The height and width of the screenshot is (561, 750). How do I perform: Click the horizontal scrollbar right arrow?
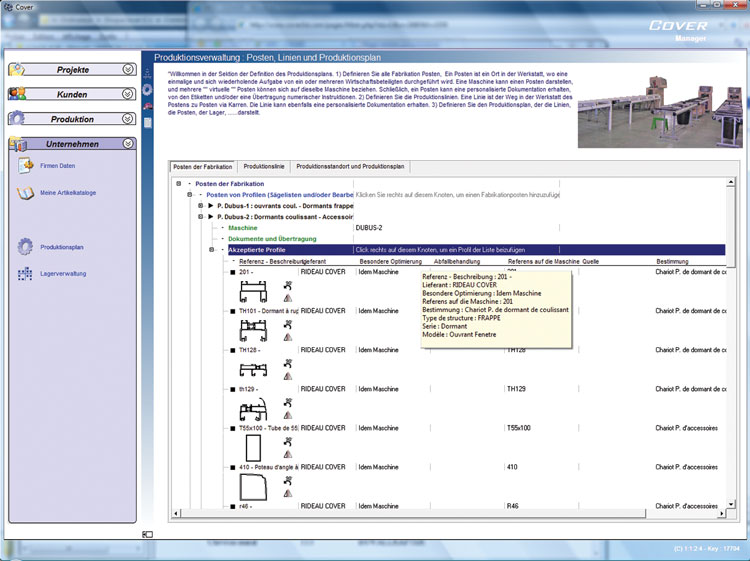(722, 514)
